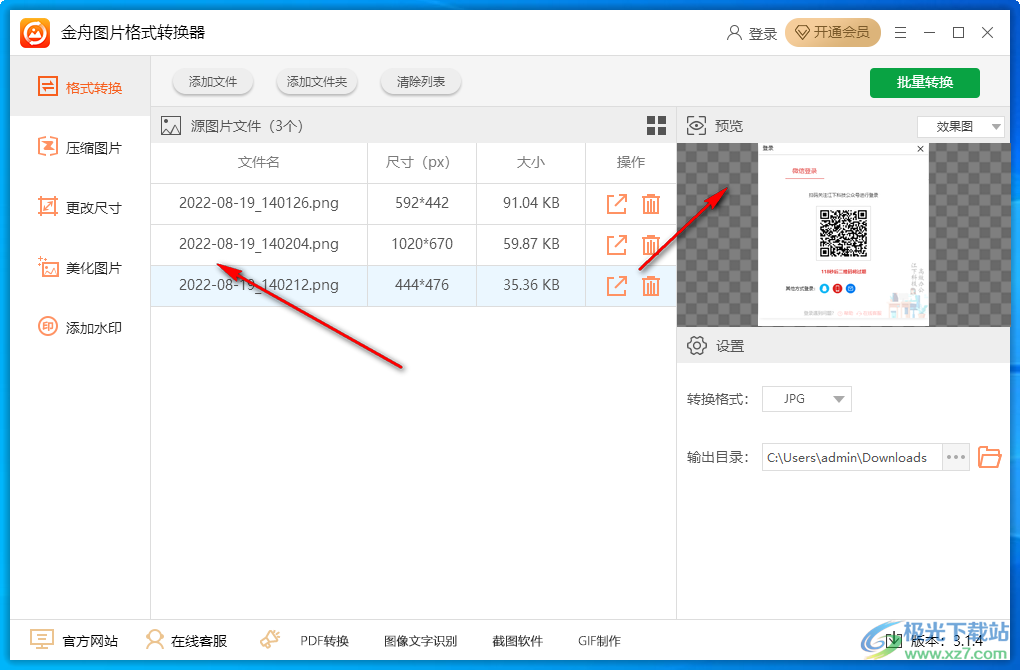Click the output directory path field
Image resolution: width=1020 pixels, height=670 pixels.
click(x=848, y=457)
